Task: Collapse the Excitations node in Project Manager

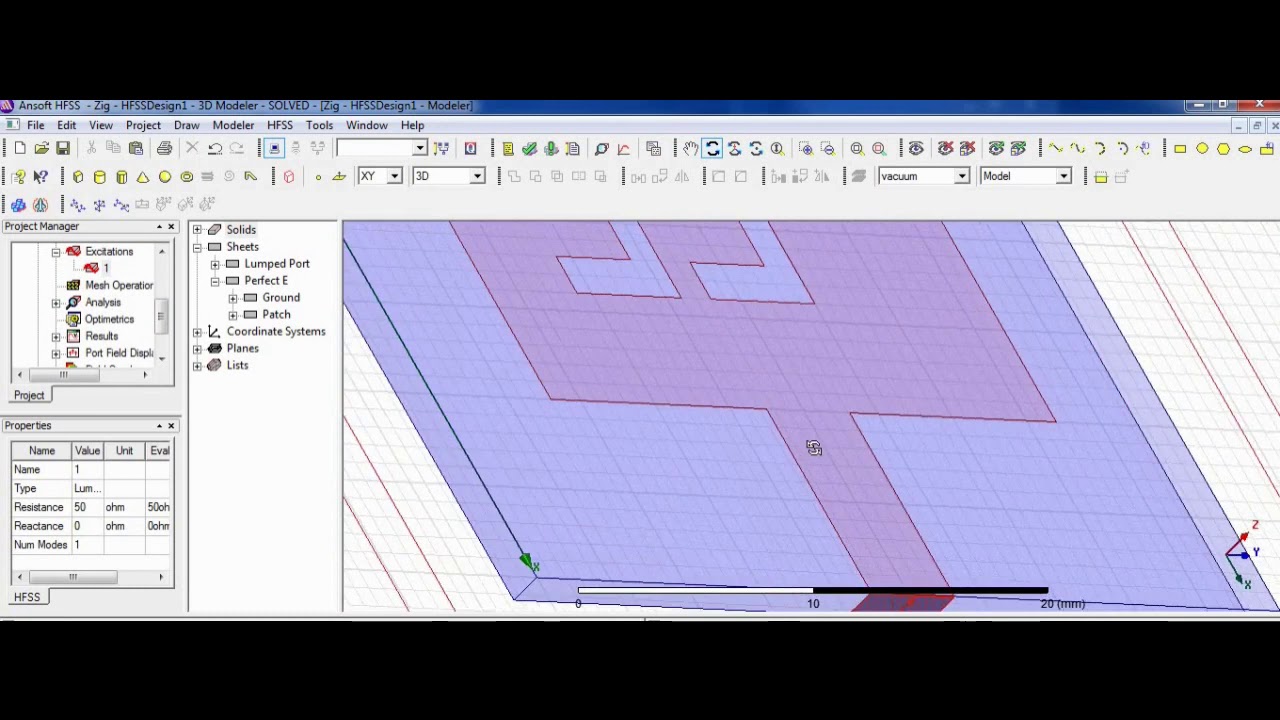Action: (56, 252)
